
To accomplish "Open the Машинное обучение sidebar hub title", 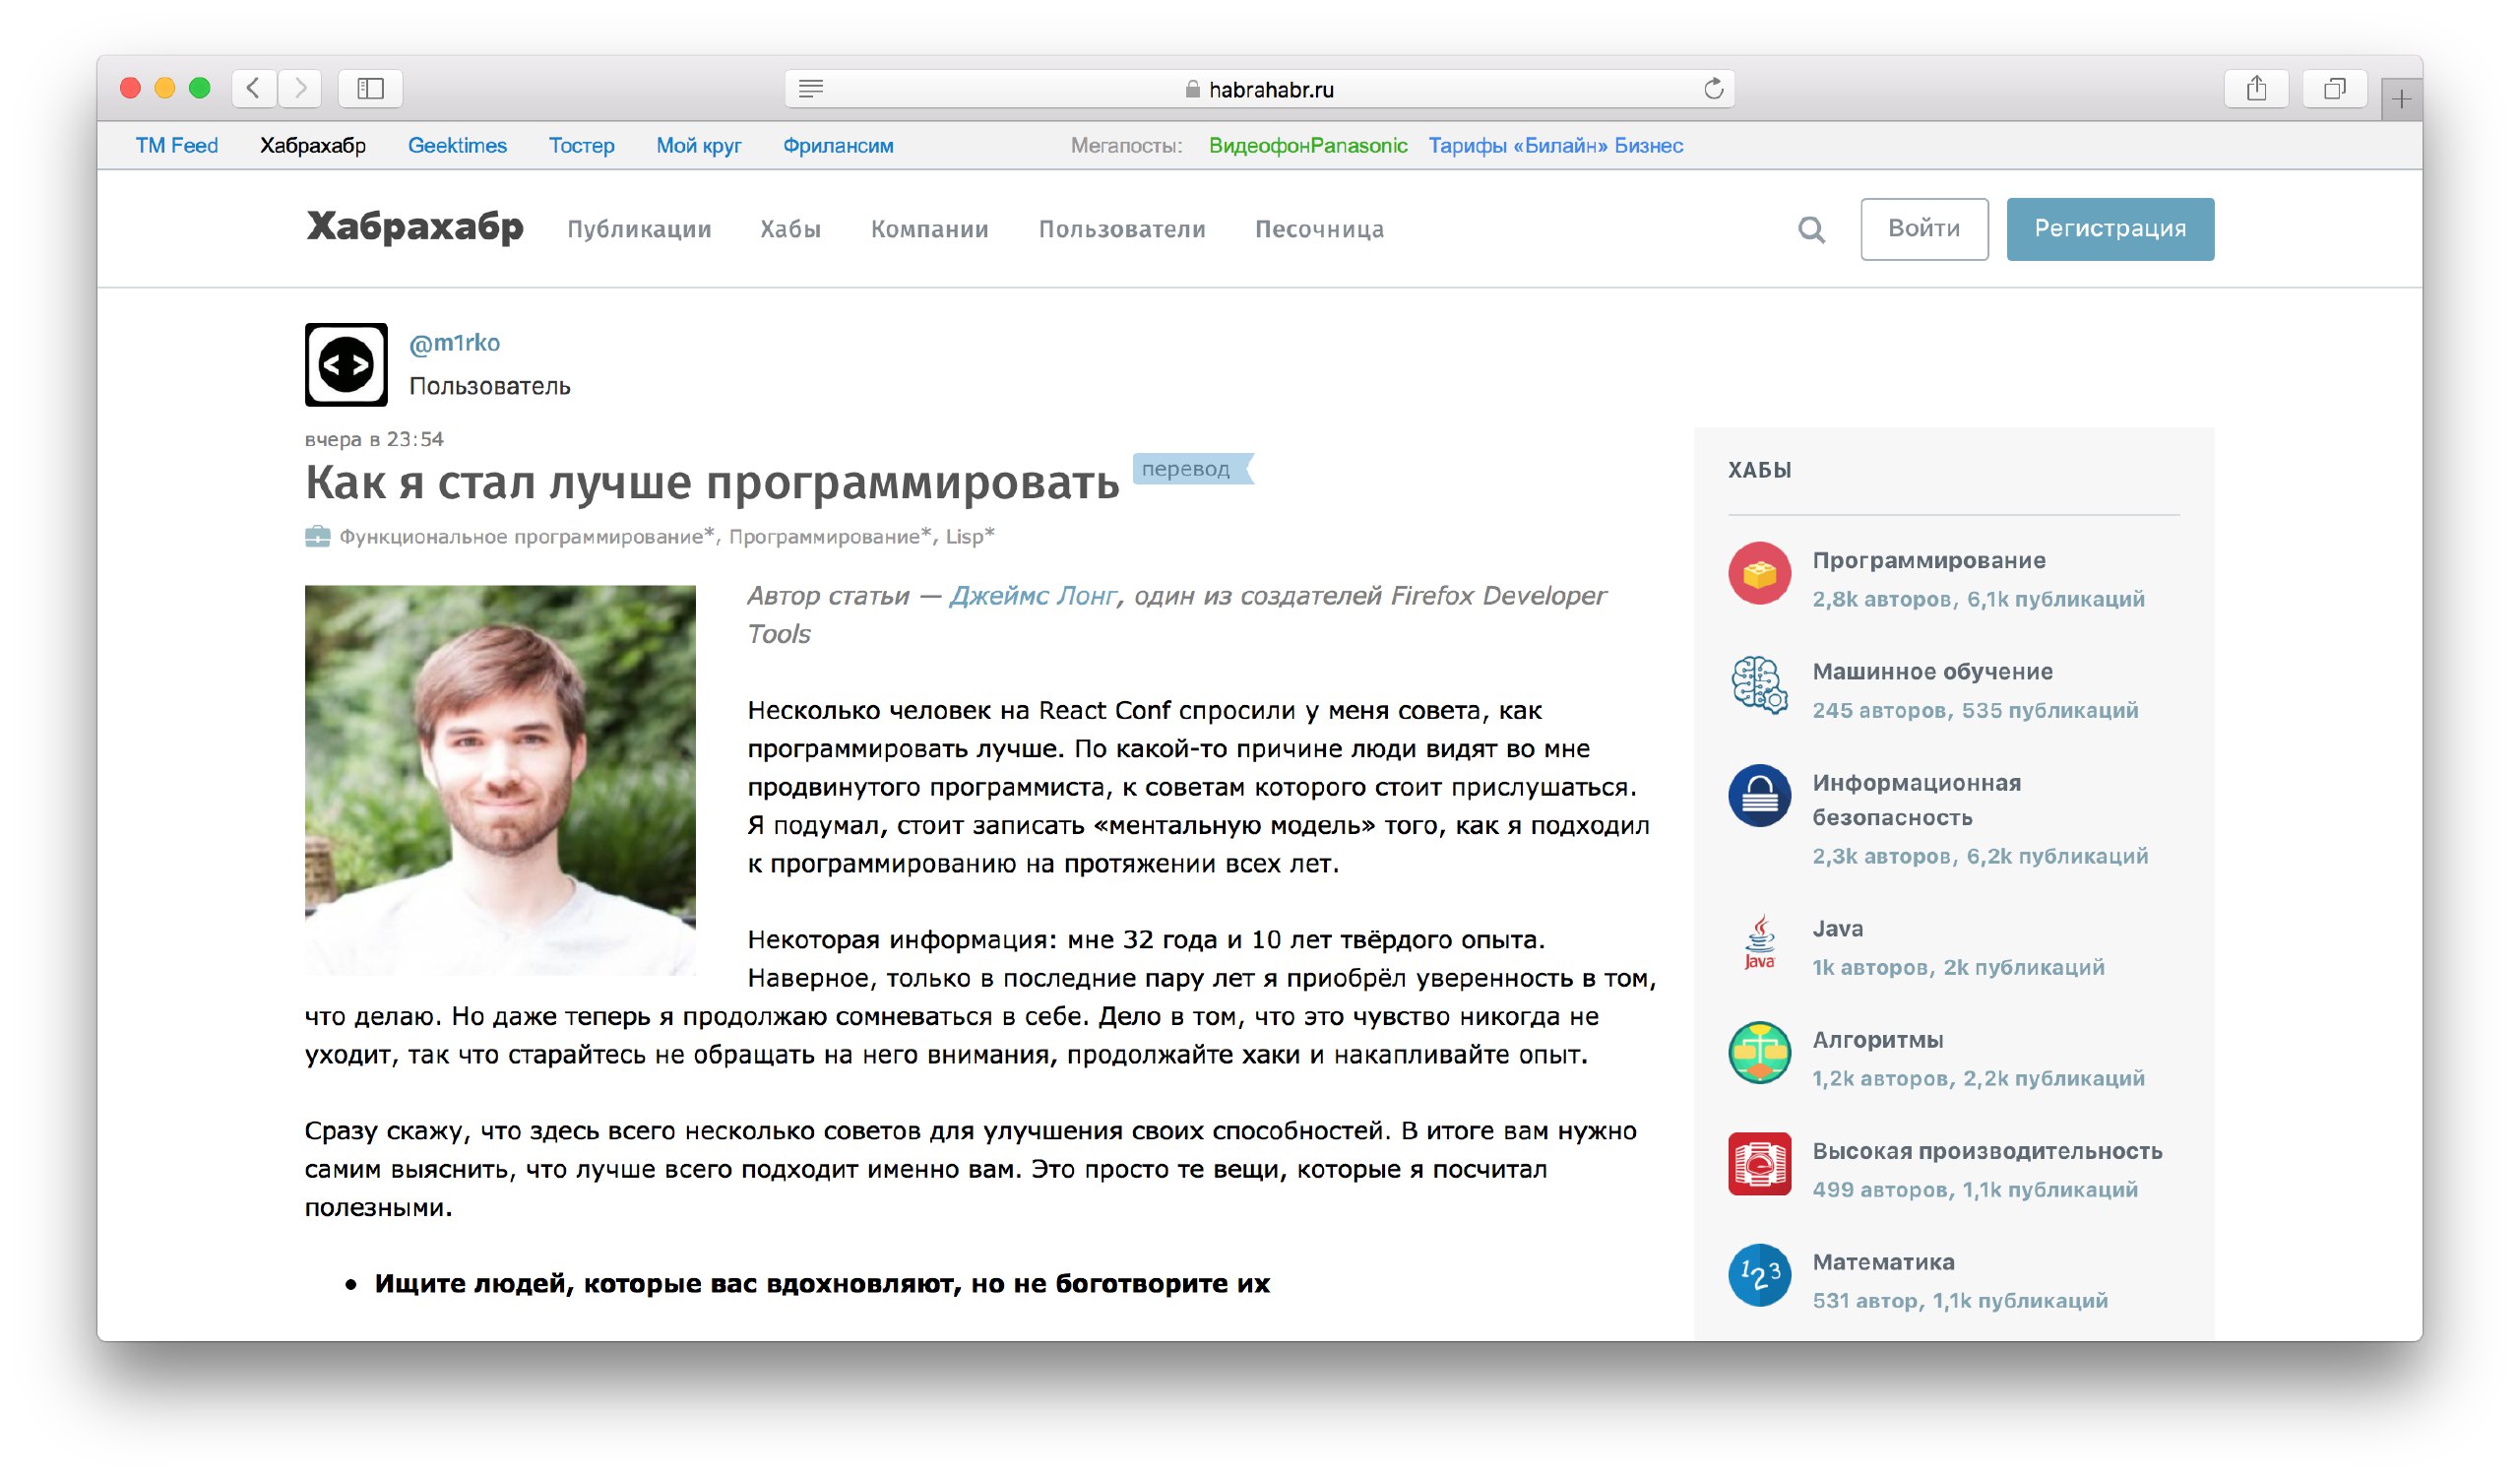I will pyautogui.click(x=1932, y=671).
